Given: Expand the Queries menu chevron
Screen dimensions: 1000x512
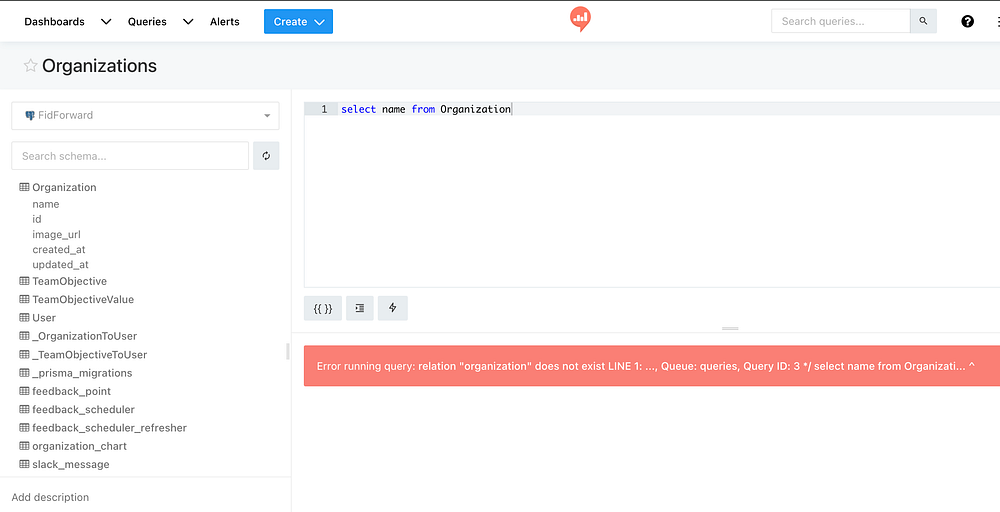Looking at the screenshot, I should point(188,22).
